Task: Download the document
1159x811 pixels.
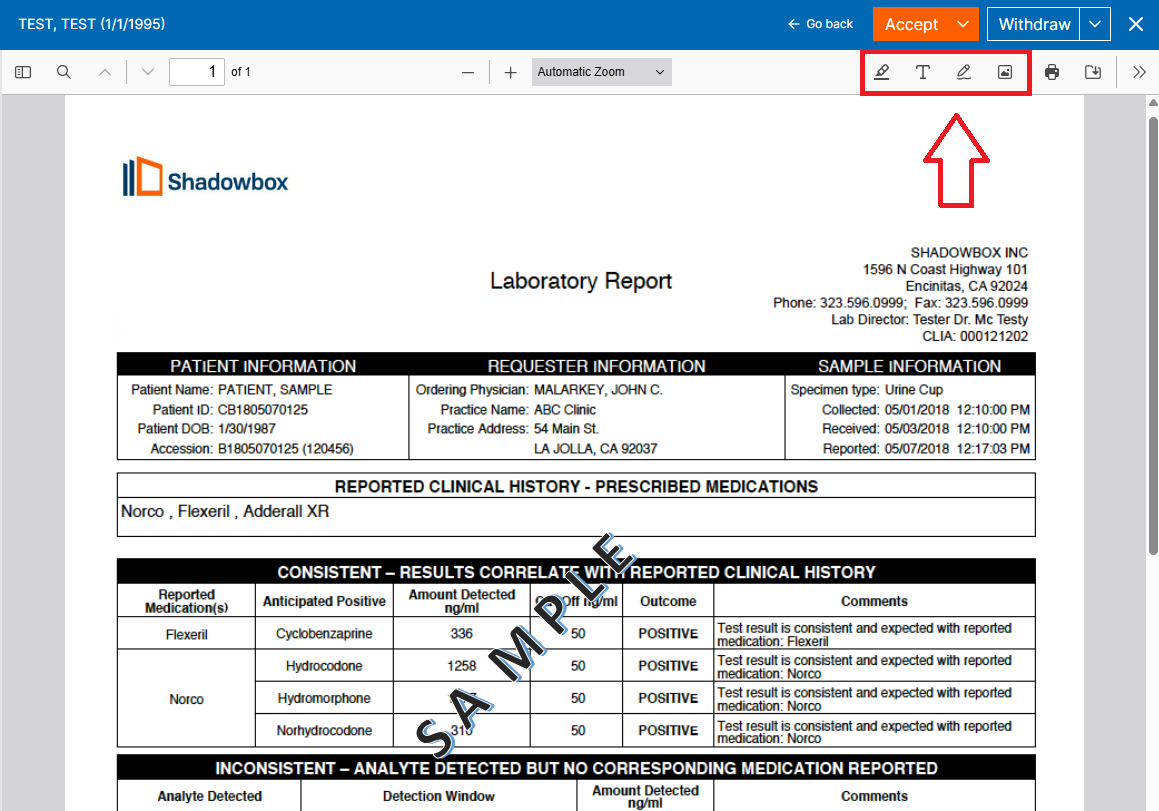Action: tap(1092, 72)
